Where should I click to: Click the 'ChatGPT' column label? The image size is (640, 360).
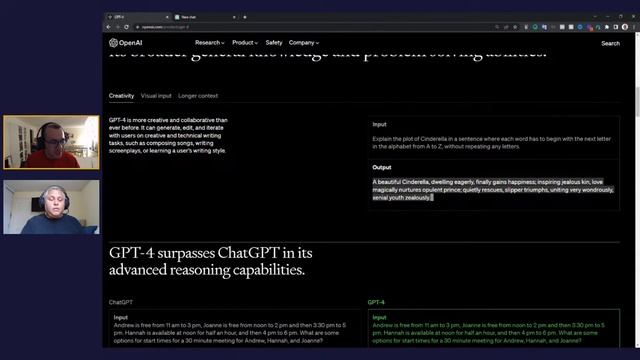(121, 302)
